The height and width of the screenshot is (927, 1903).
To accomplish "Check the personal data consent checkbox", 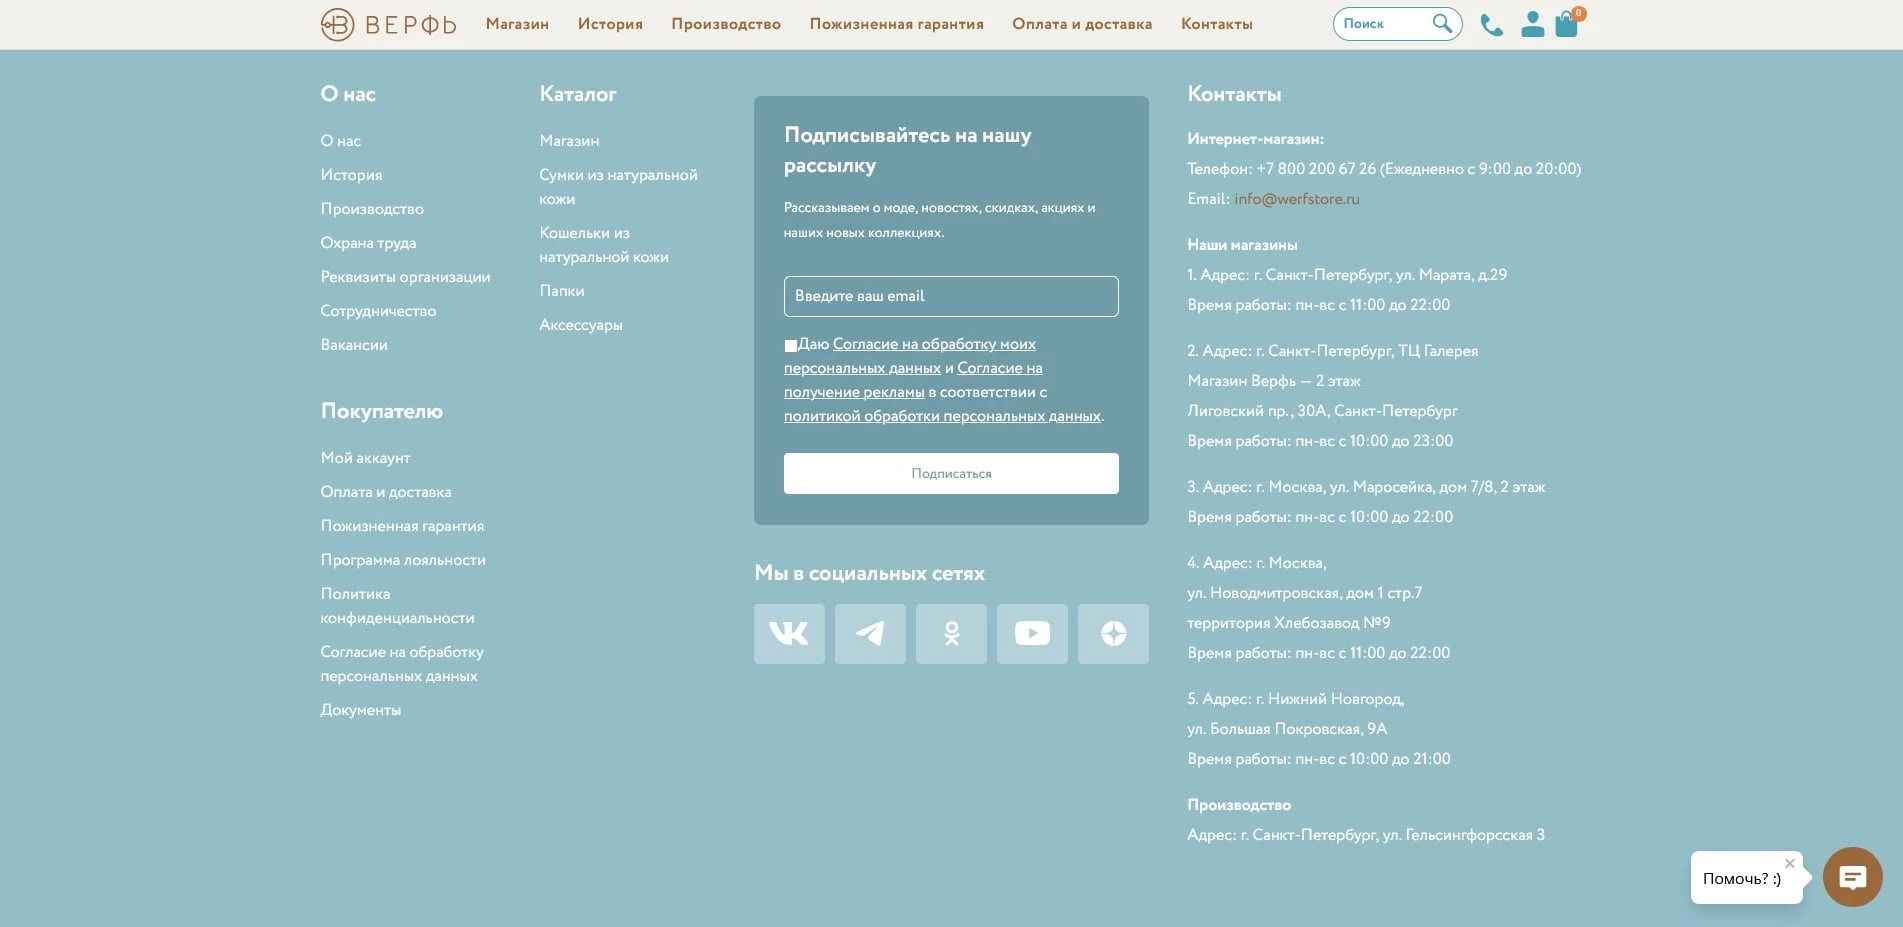I will point(791,344).
